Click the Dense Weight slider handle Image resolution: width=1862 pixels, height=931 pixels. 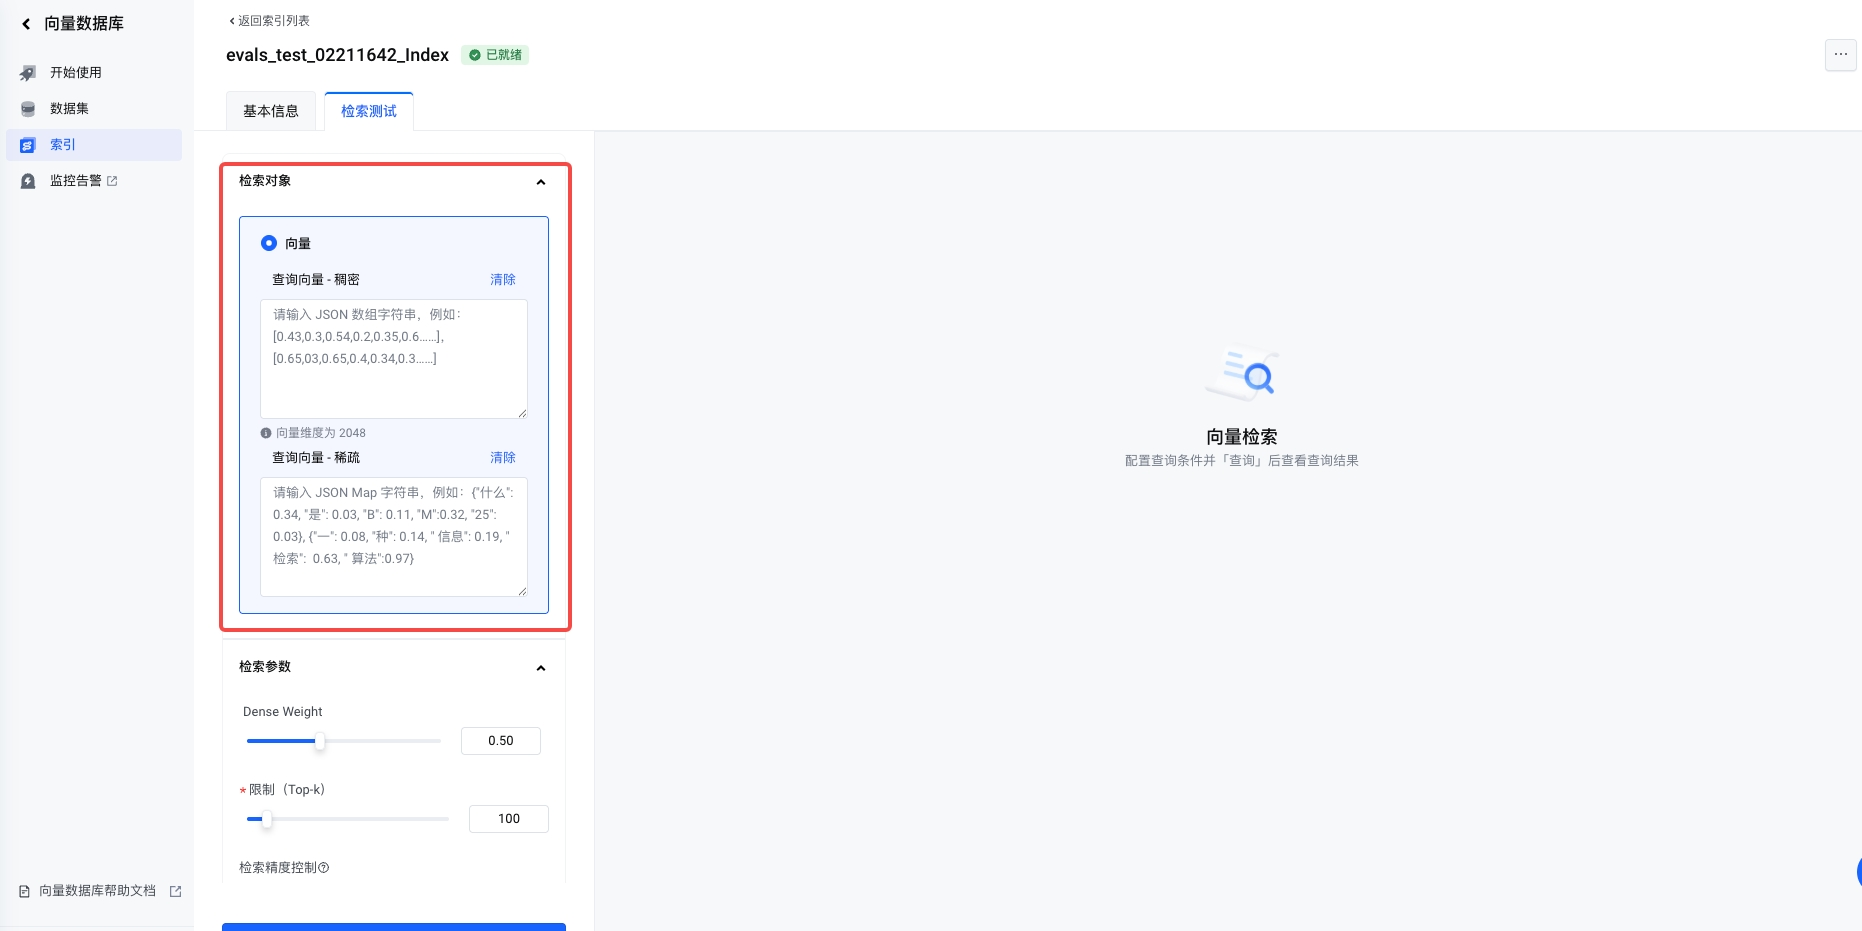tap(320, 741)
